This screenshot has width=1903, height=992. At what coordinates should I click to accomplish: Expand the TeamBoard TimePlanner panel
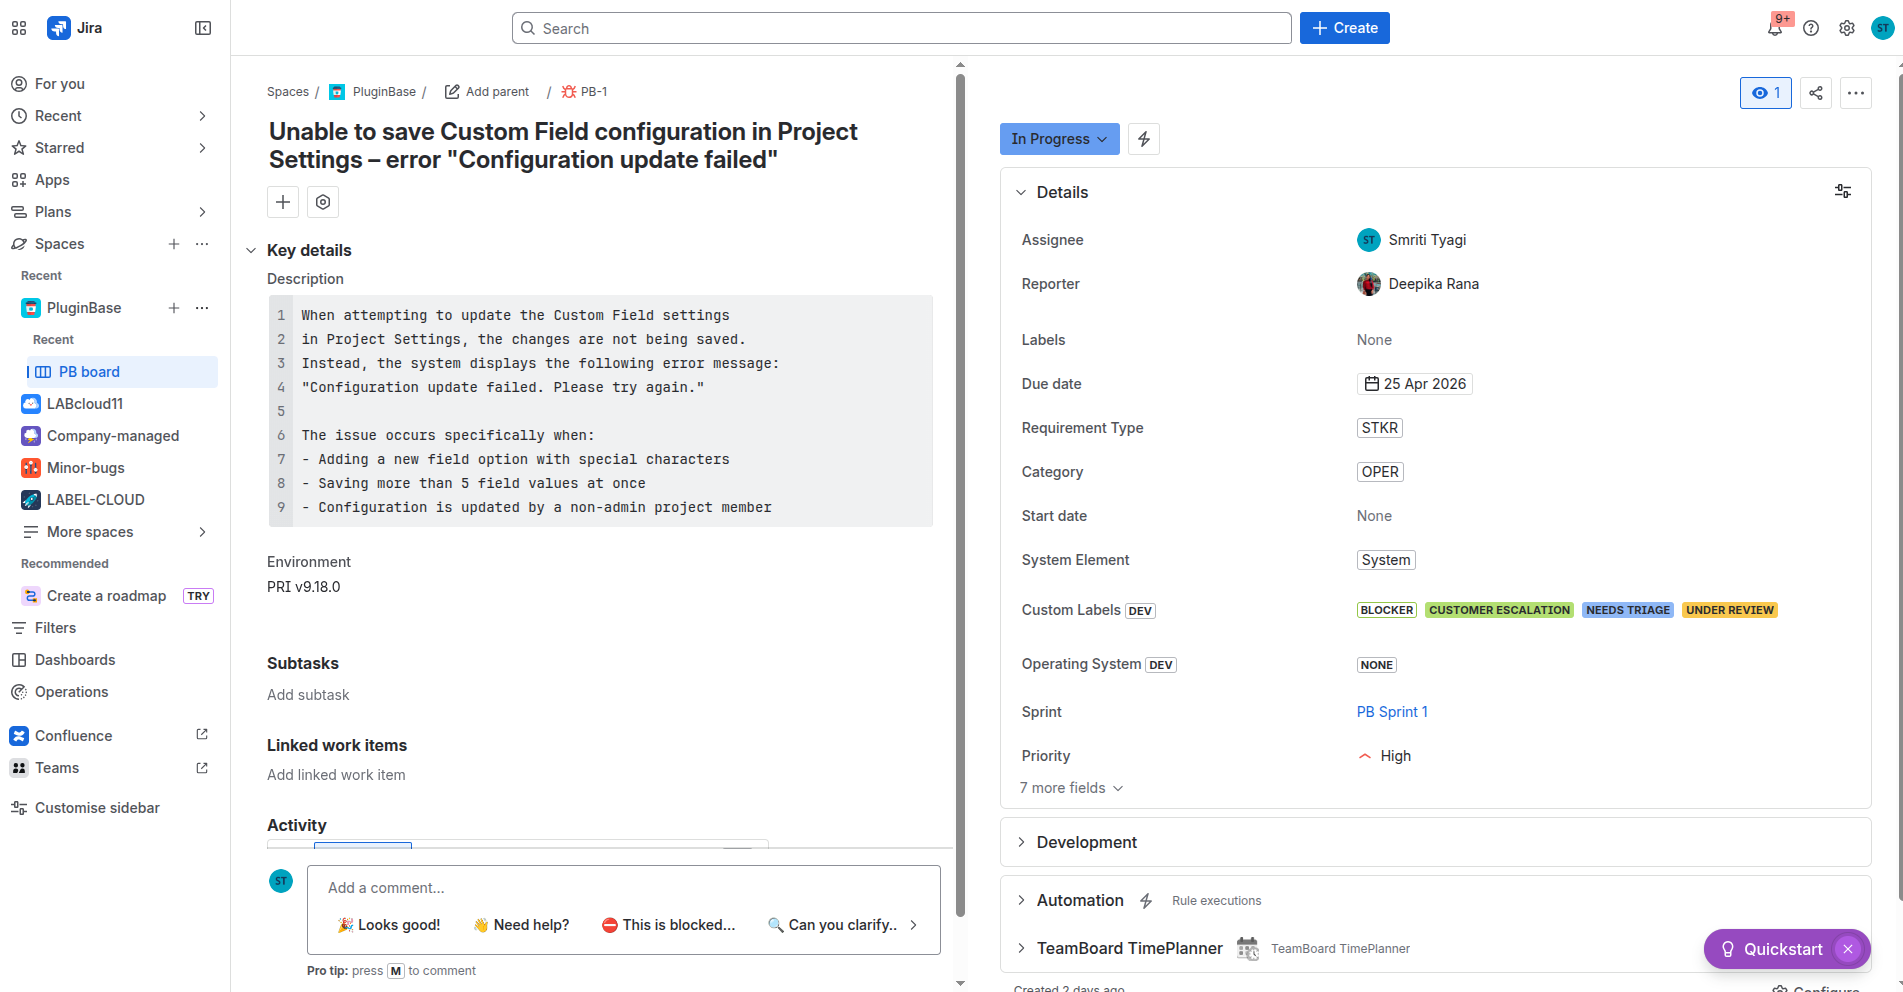[x=1021, y=948]
